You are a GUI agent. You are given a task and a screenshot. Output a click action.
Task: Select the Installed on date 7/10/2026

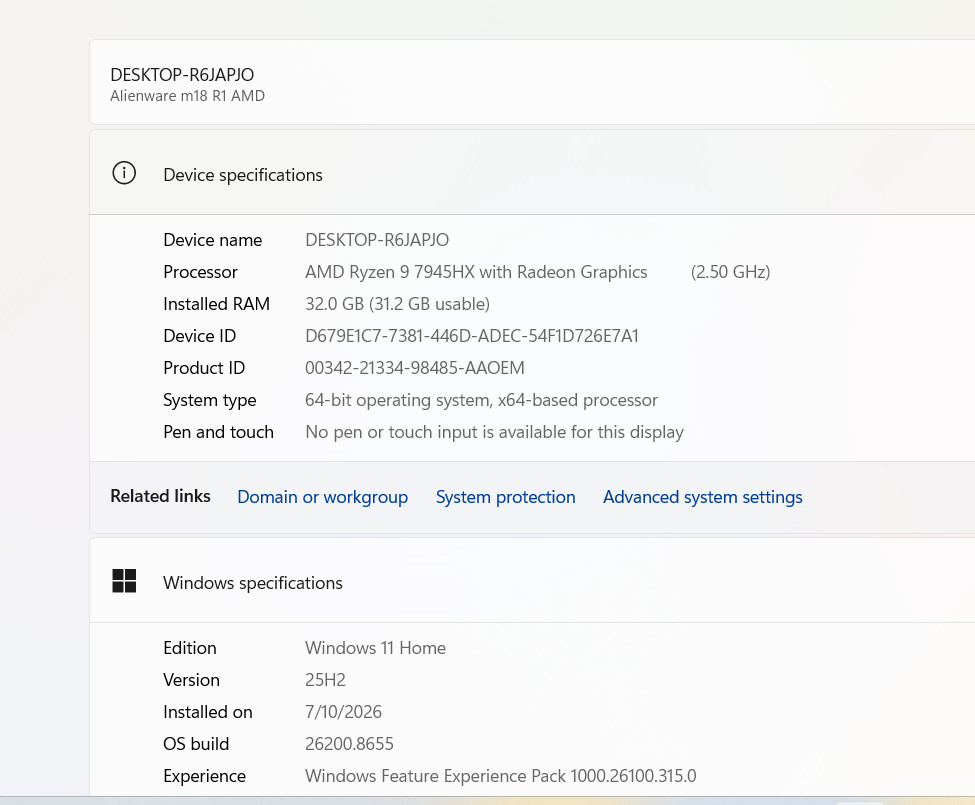point(343,712)
